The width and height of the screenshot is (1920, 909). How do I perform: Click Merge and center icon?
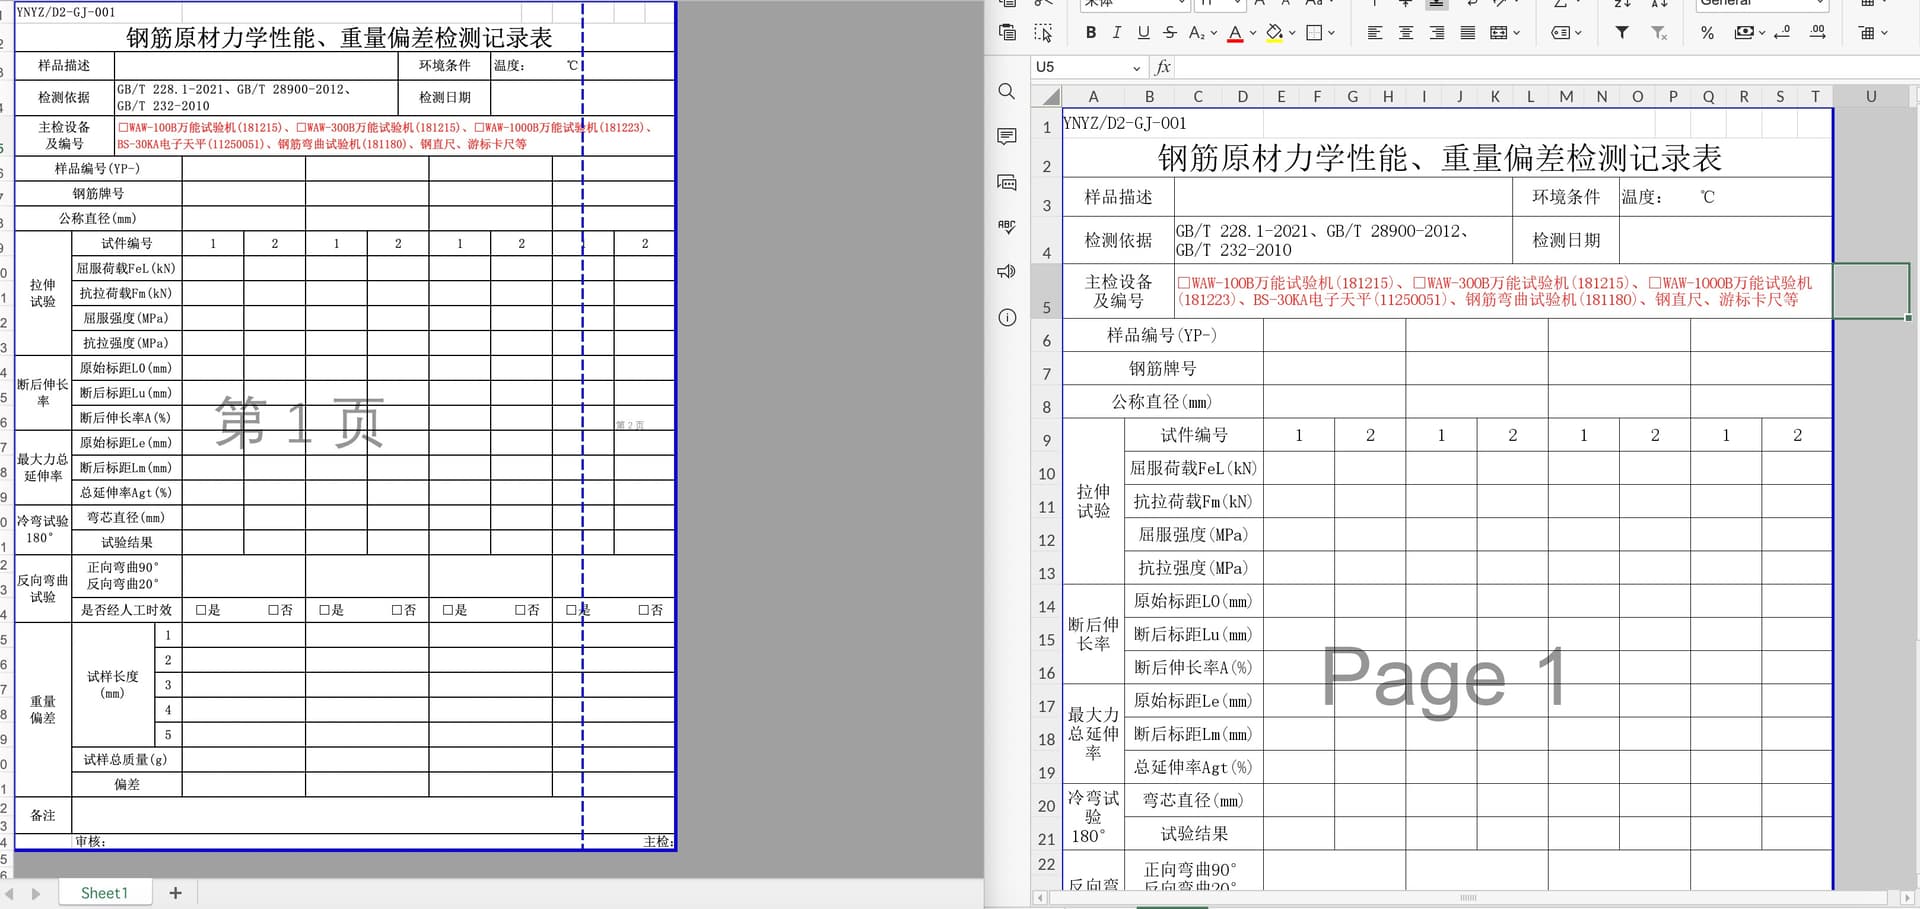point(1498,33)
